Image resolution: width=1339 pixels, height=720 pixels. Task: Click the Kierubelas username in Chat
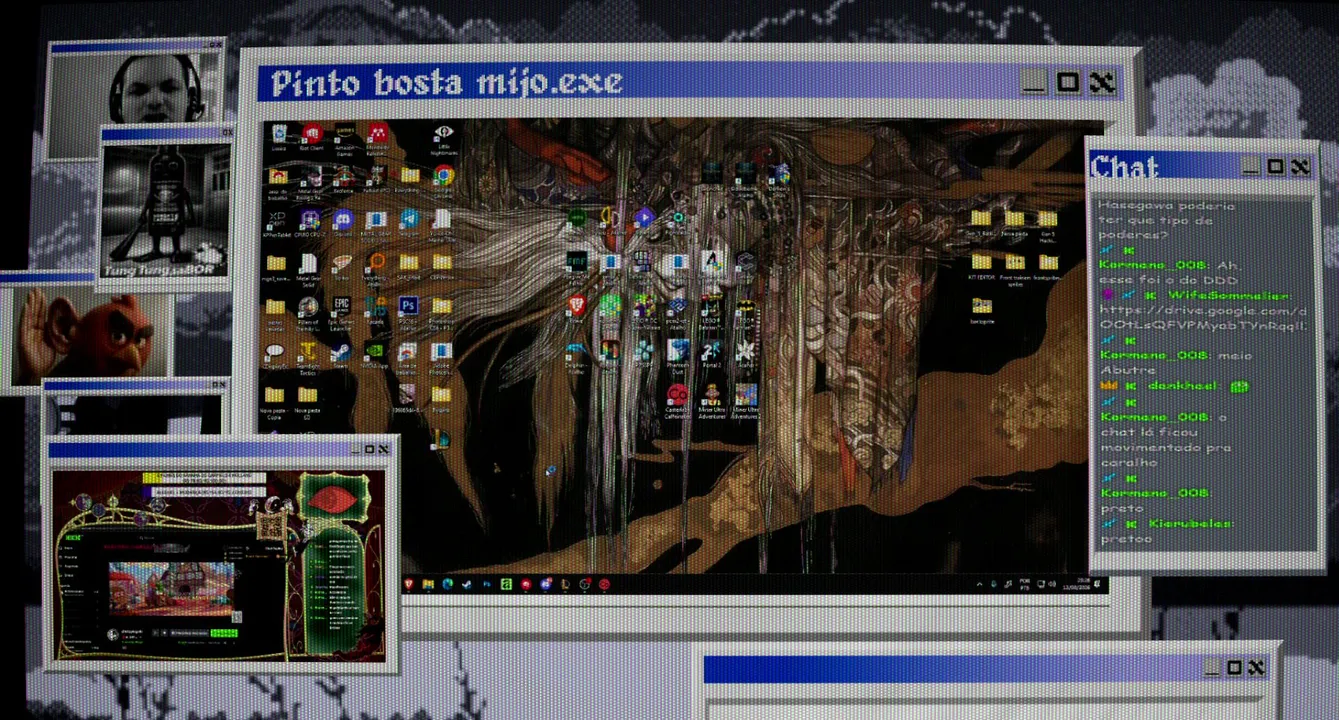point(1192,523)
